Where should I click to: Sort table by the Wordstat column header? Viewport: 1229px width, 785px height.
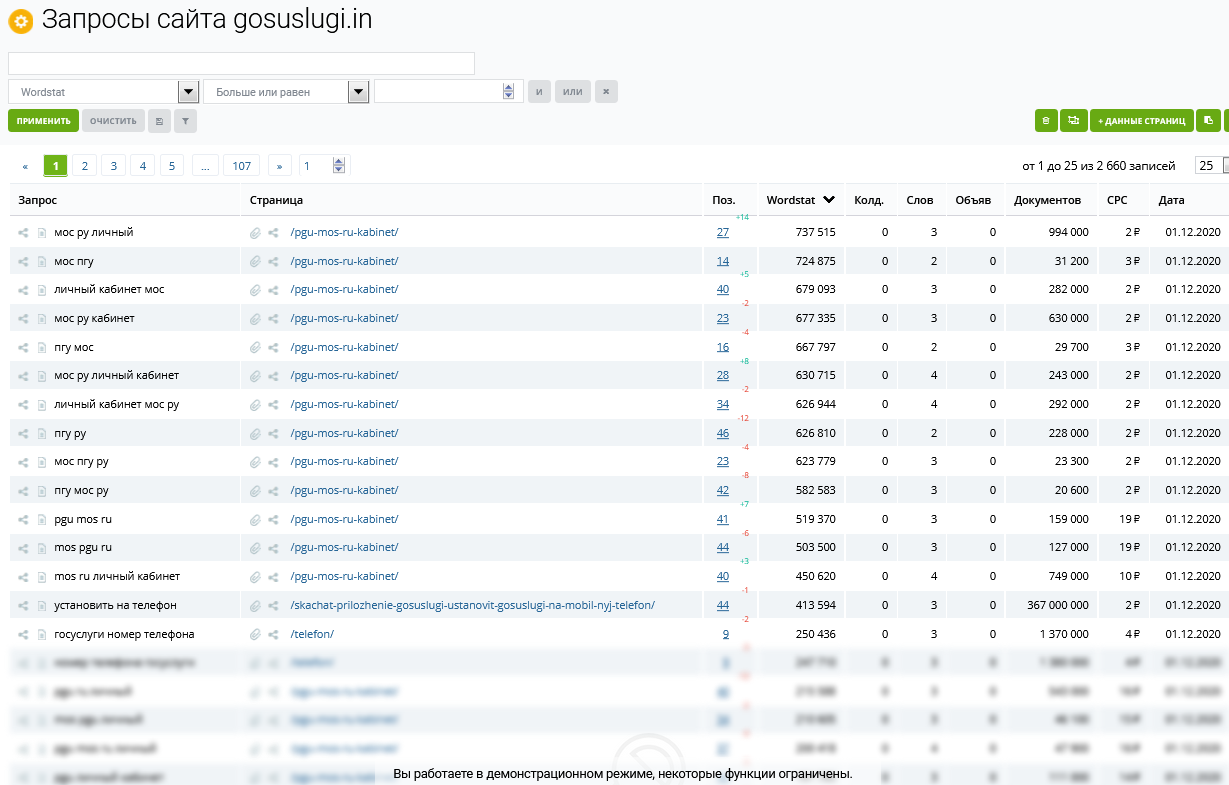coord(799,200)
